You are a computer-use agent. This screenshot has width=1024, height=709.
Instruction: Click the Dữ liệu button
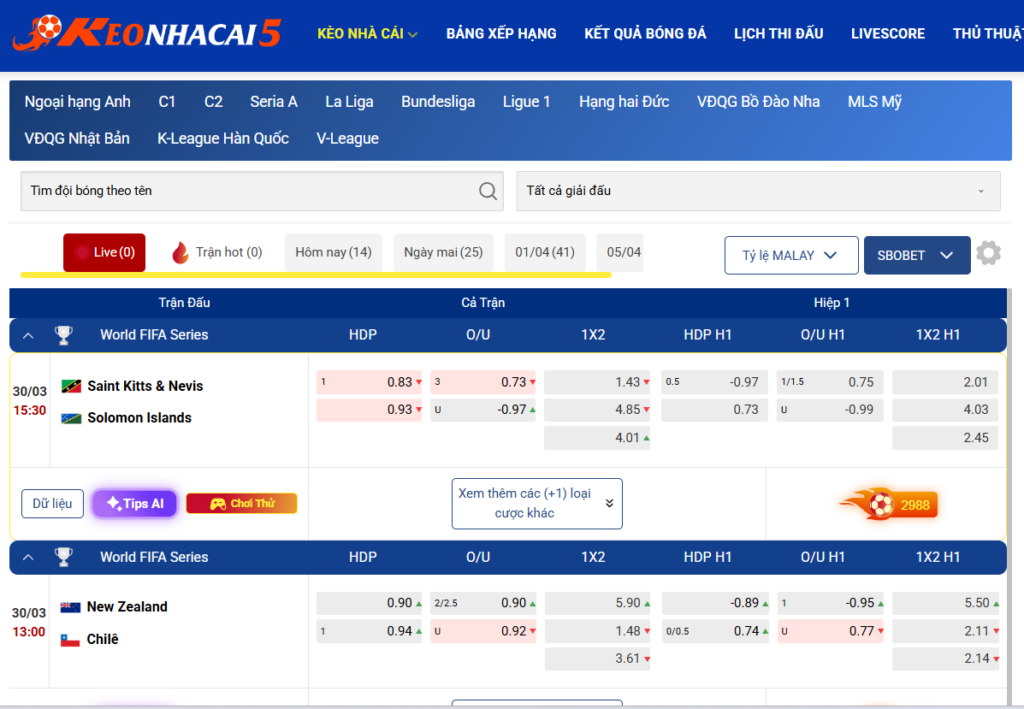pyautogui.click(x=52, y=503)
